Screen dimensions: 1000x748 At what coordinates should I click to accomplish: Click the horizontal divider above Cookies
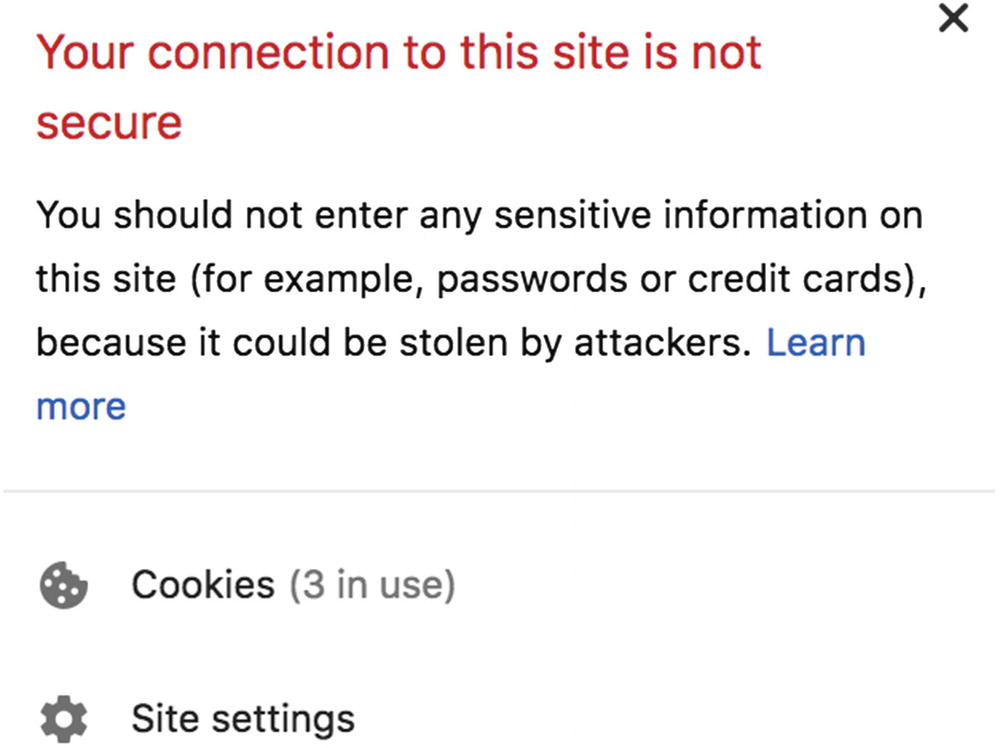(x=500, y=491)
